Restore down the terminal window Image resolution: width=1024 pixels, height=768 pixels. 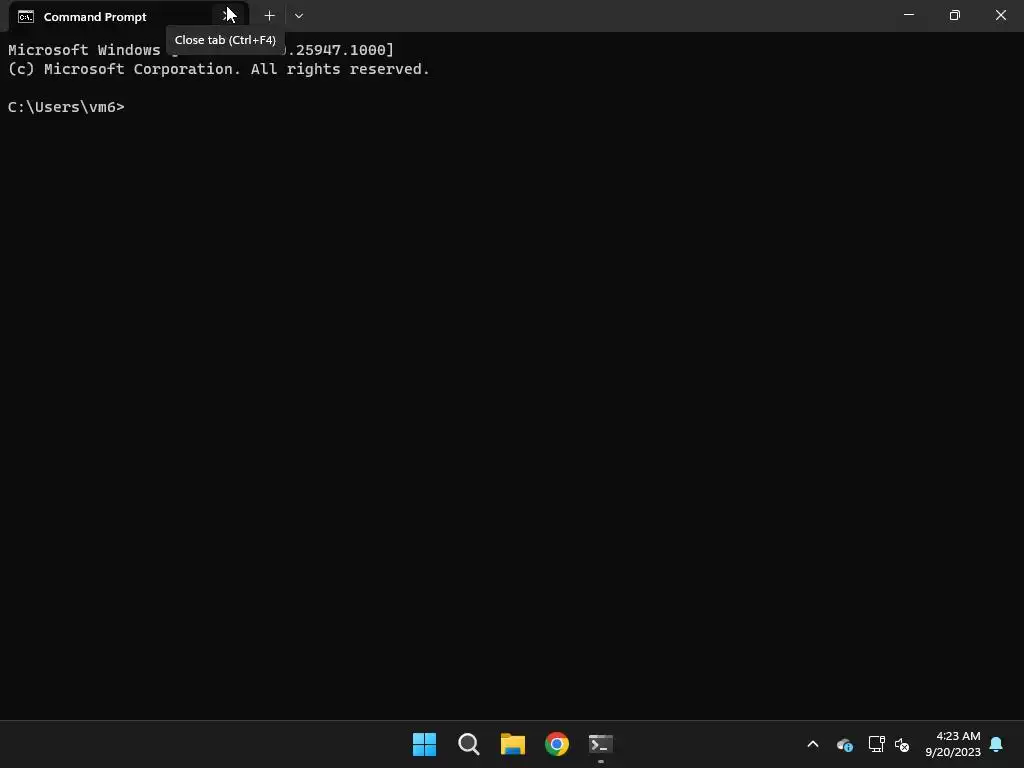[x=955, y=15]
